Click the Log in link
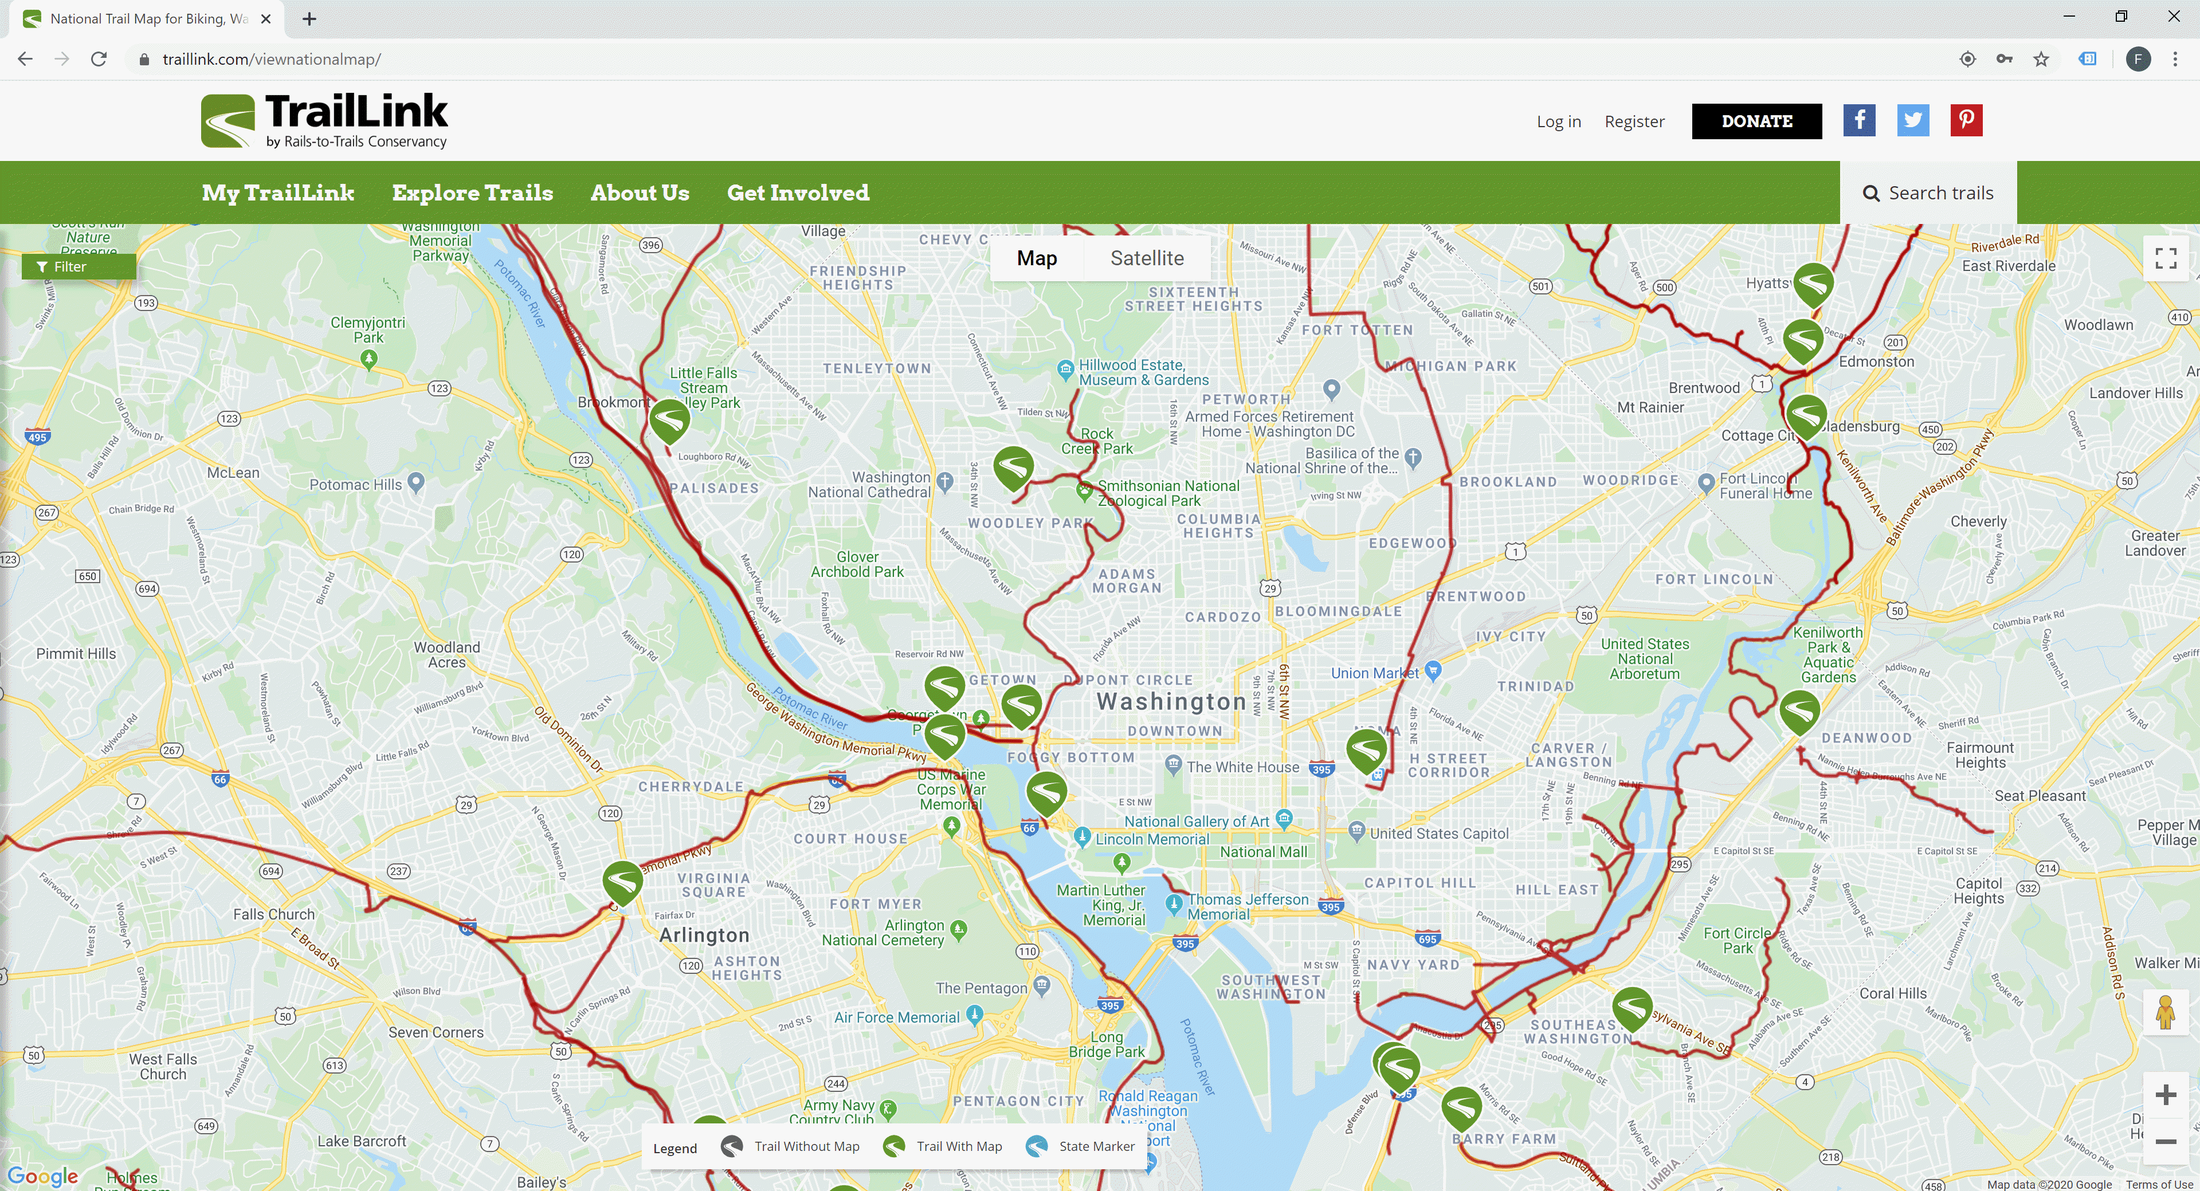The image size is (2200, 1191). [1559, 121]
